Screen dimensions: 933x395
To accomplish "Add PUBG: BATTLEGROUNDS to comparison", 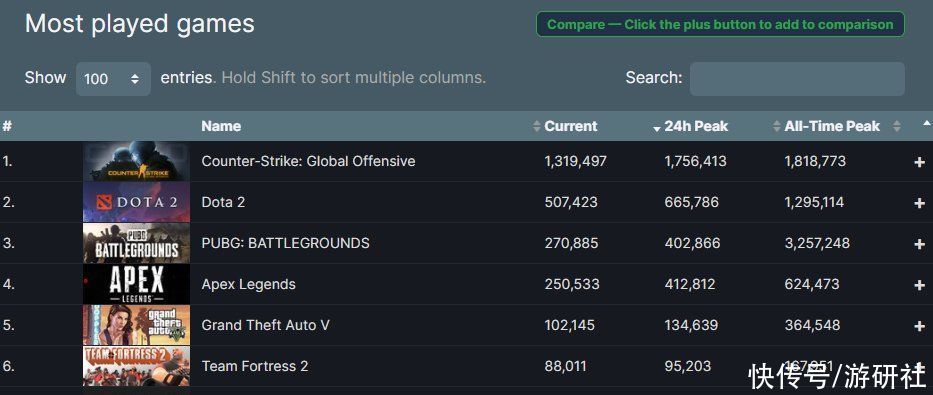I will point(919,244).
